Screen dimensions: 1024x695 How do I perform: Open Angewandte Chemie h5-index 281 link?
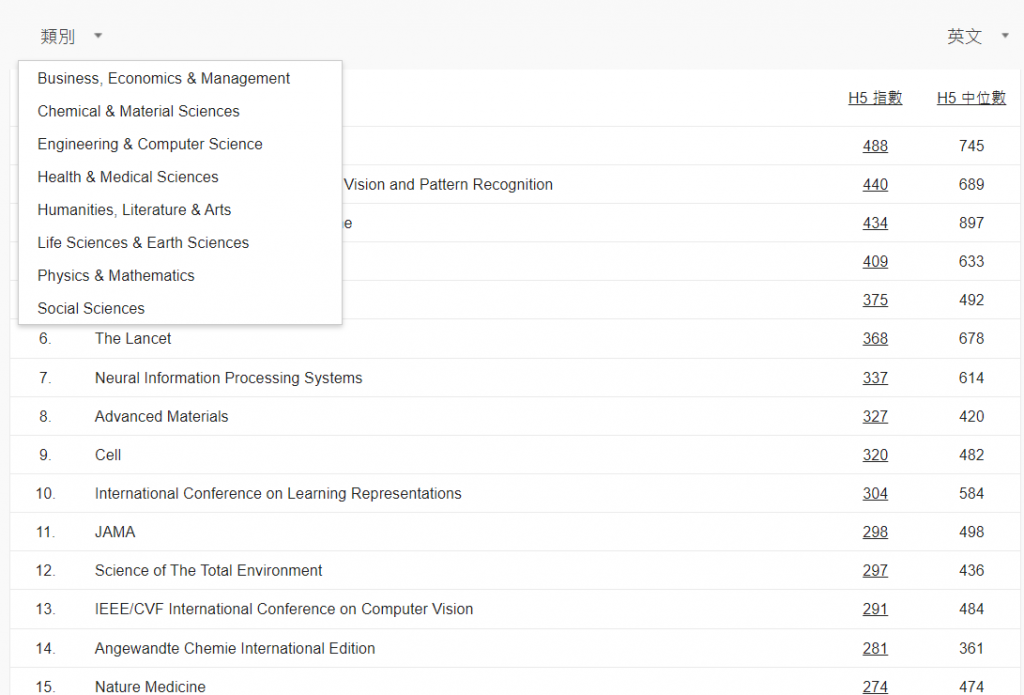[875, 648]
